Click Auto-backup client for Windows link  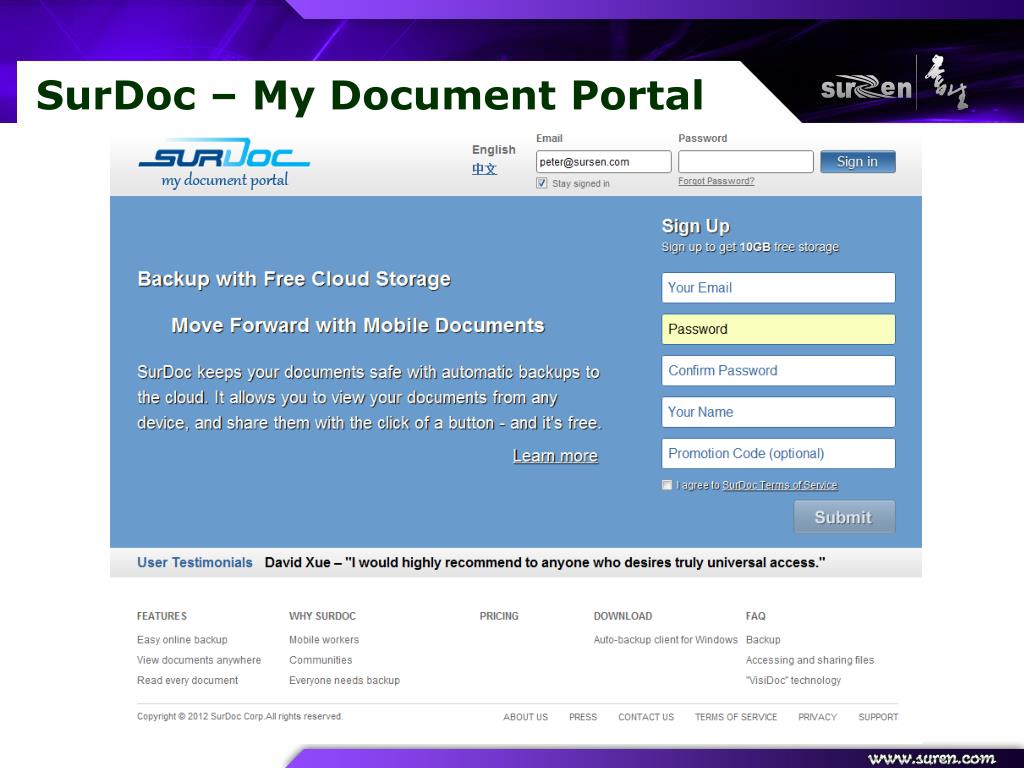tap(665, 639)
